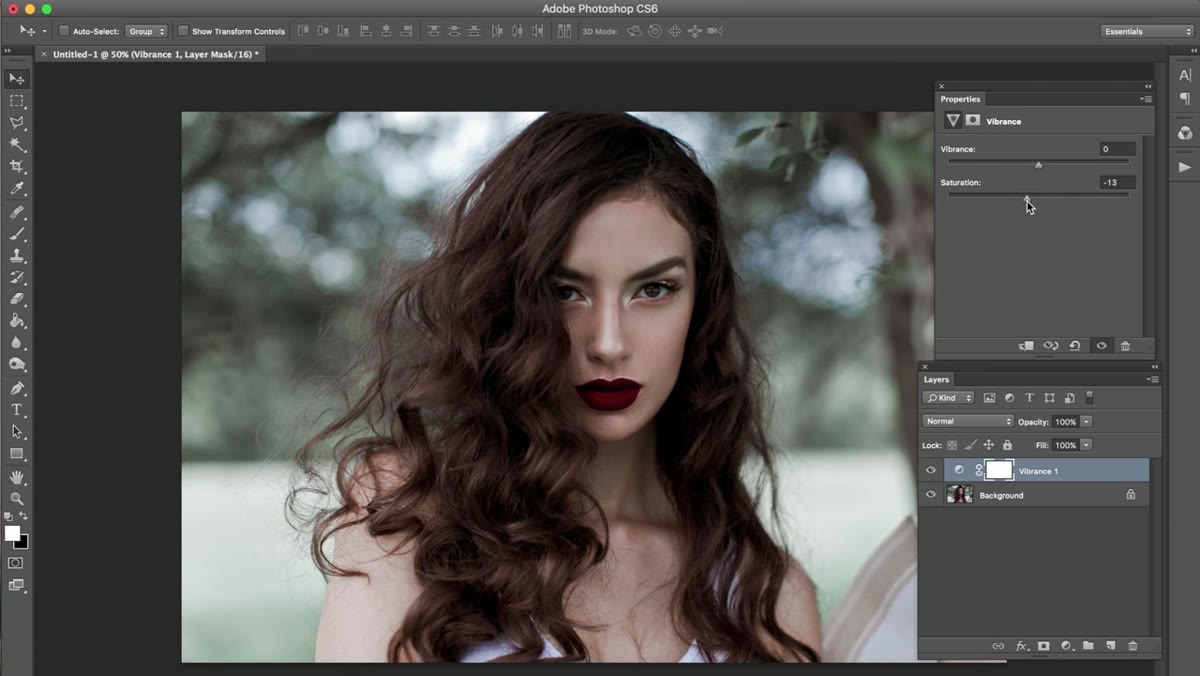Create a new layer in Layers panel
The height and width of the screenshot is (676, 1200).
(1111, 646)
